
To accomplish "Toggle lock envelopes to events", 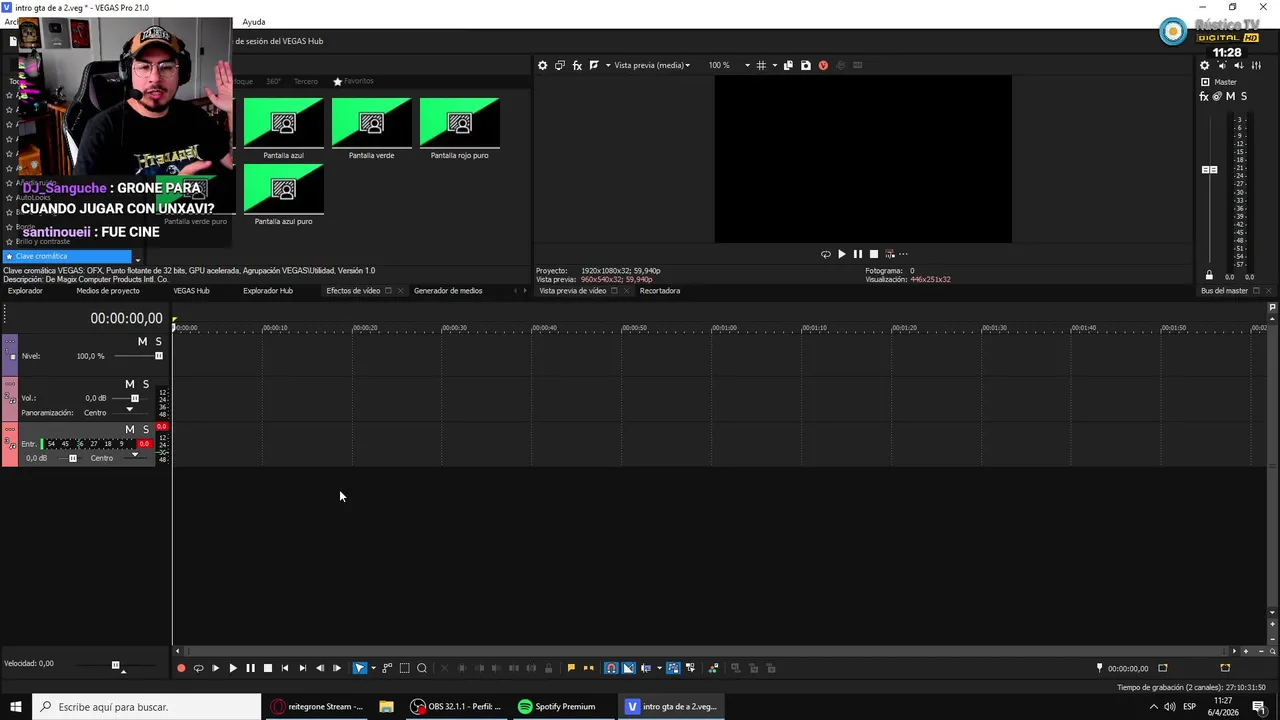I will coord(673,668).
